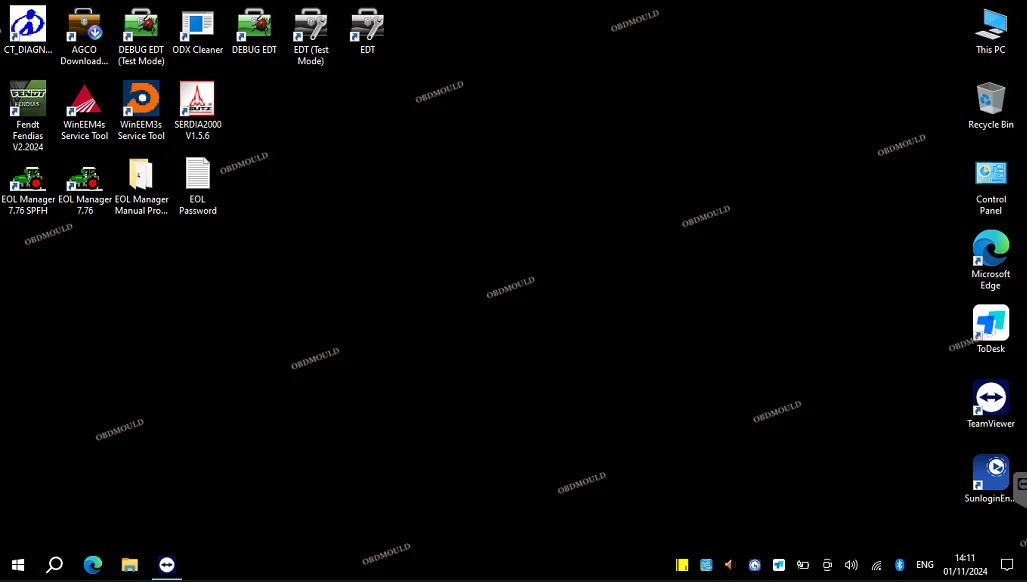Launch the TeamViewer desktop shortcut

[x=990, y=399]
